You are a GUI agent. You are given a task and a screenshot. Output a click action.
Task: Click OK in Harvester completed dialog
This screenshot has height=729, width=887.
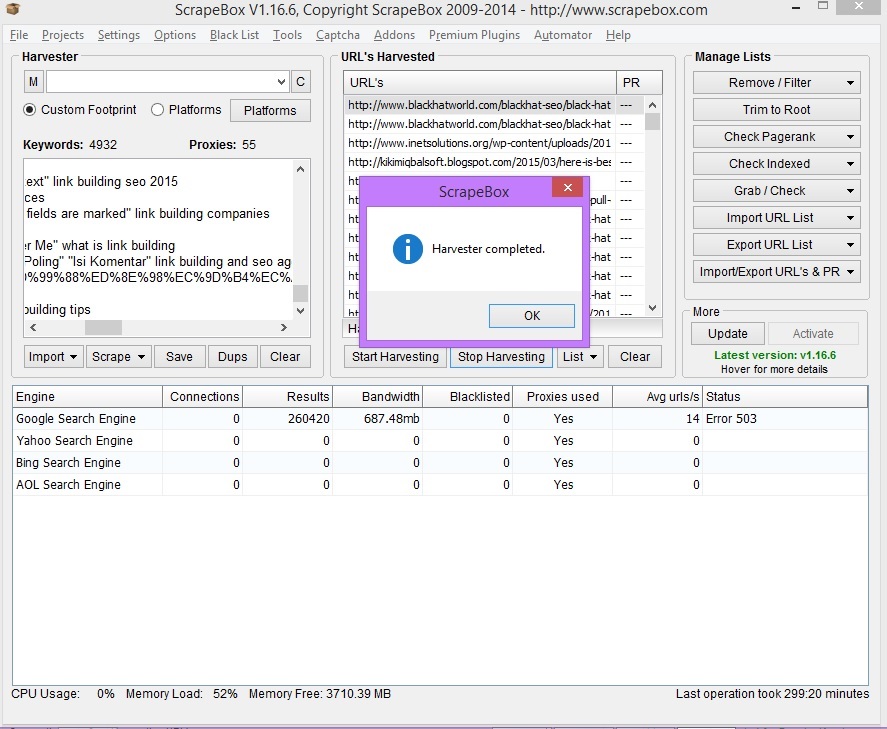coord(532,316)
